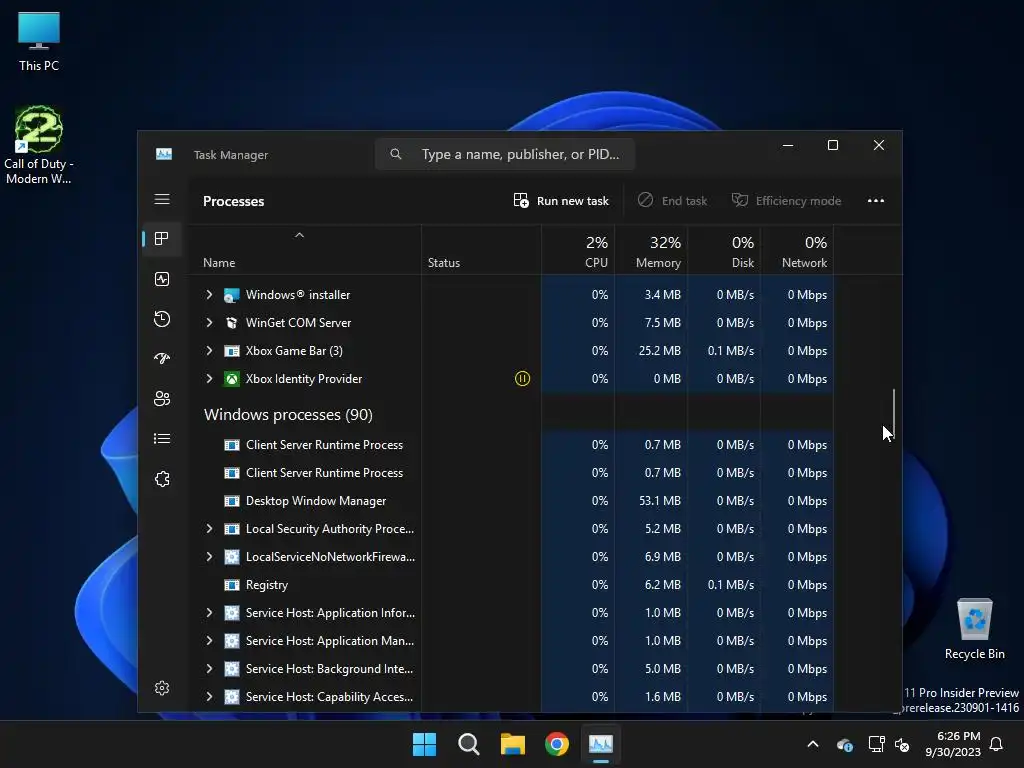The image size is (1024, 768).
Task: Open the Call of Duty desktop shortcut
Action: [x=39, y=145]
